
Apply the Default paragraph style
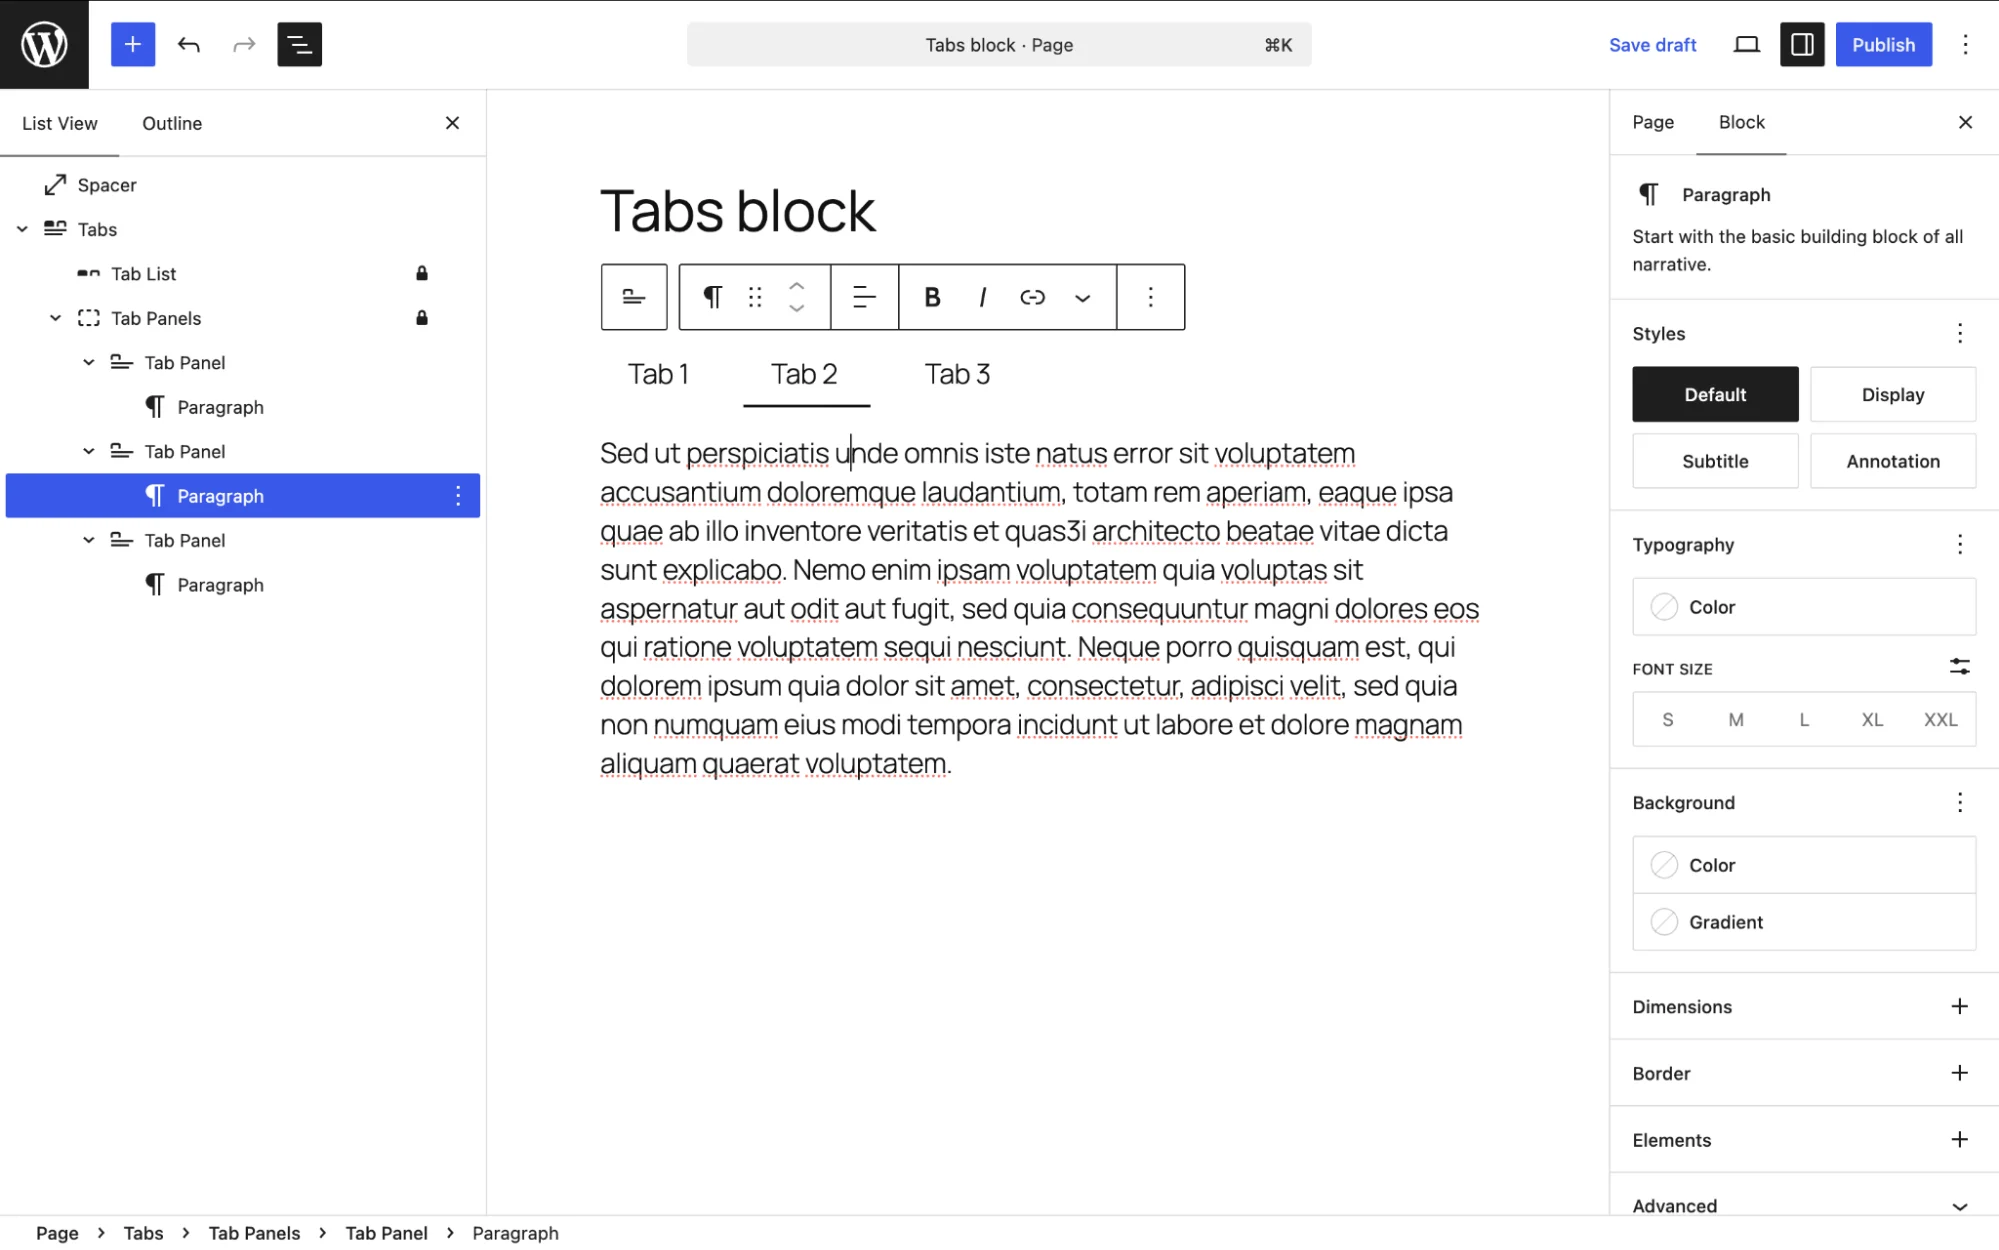tap(1715, 394)
